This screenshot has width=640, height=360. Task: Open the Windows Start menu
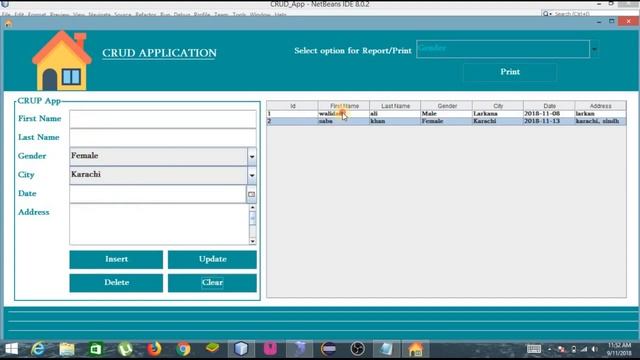point(11,349)
